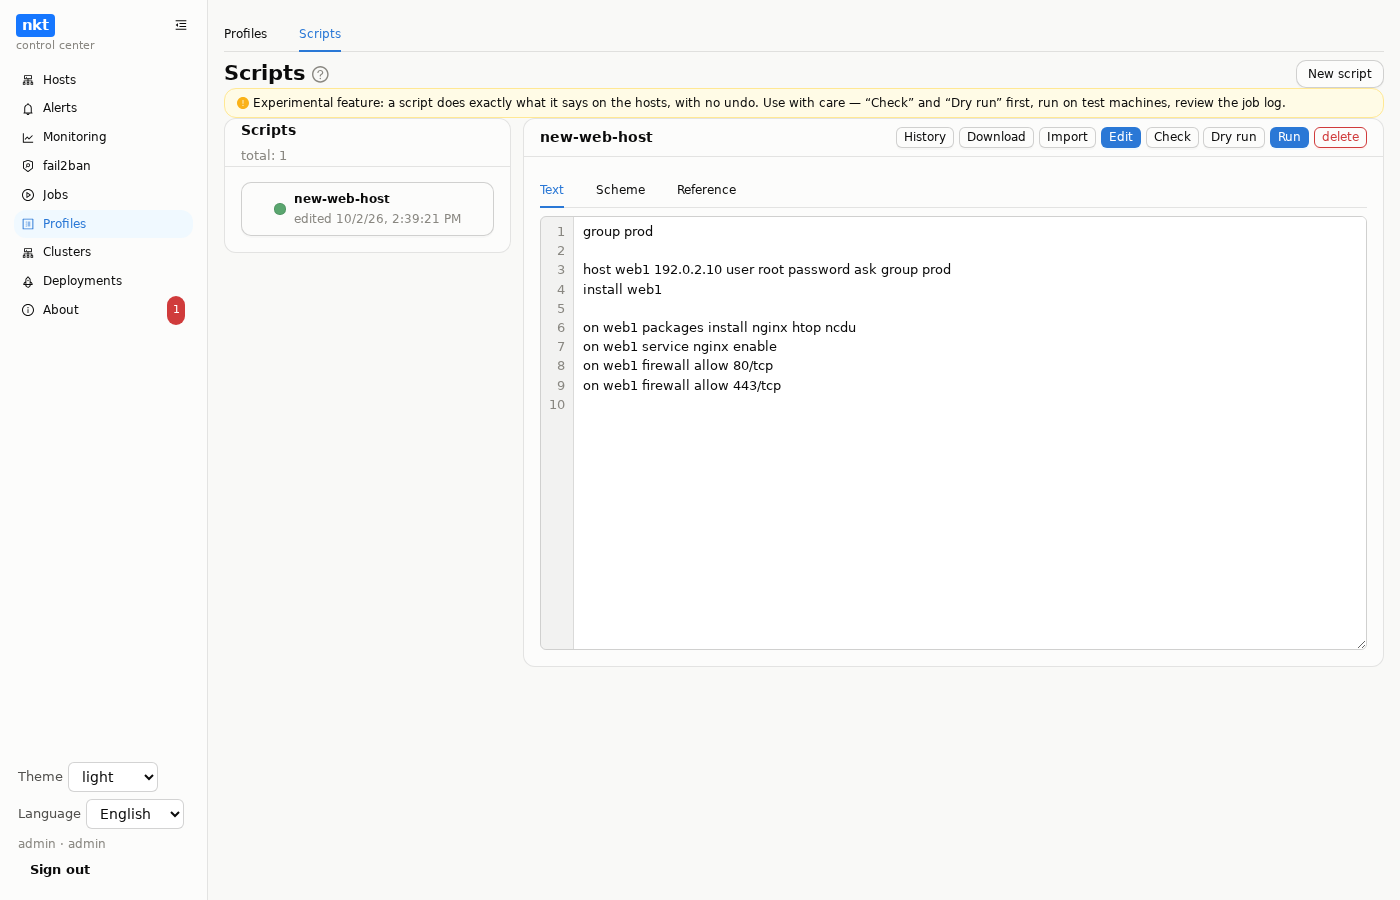Click the Clusters sidebar icon
Image resolution: width=1400 pixels, height=900 pixels.
tap(28, 252)
